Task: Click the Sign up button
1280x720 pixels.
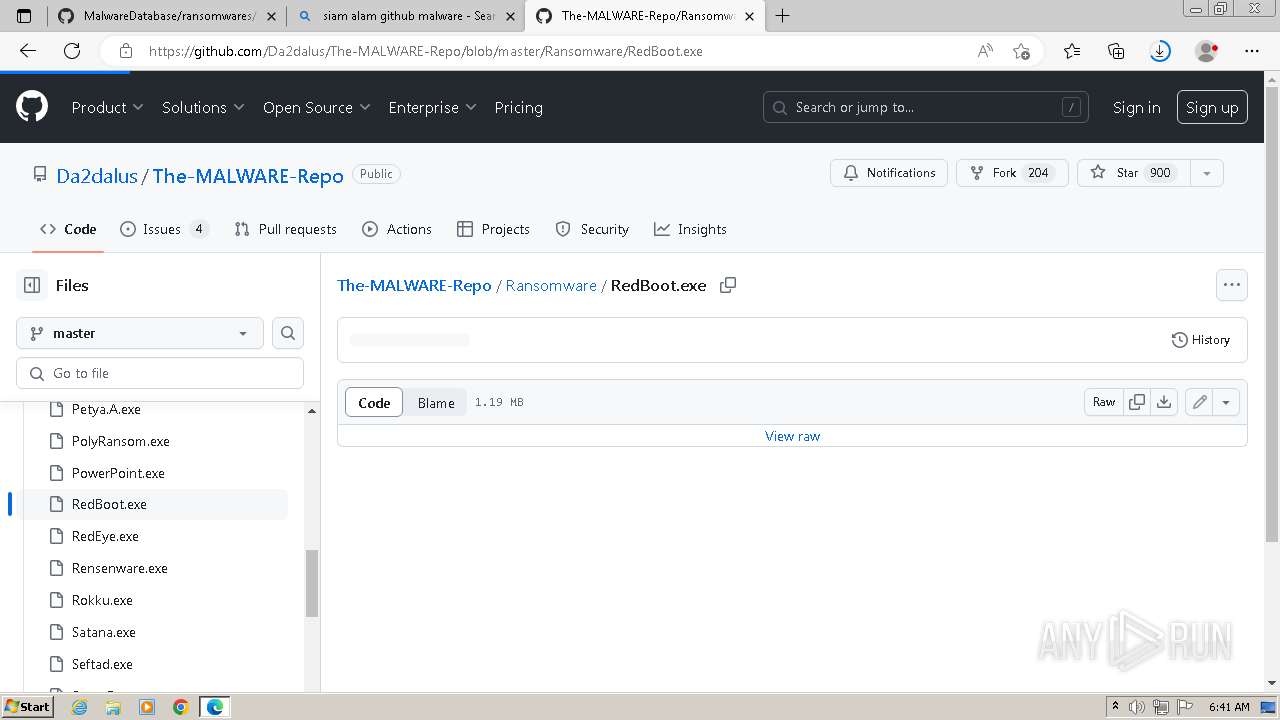Action: 1212,107
